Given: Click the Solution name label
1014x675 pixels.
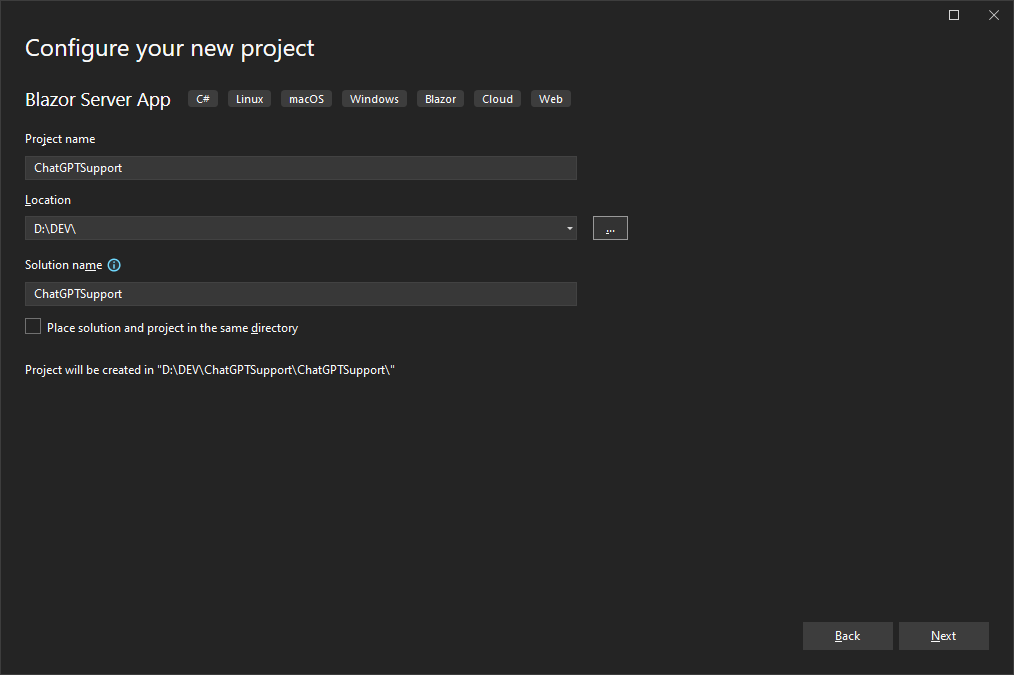Looking at the screenshot, I should click(x=63, y=265).
